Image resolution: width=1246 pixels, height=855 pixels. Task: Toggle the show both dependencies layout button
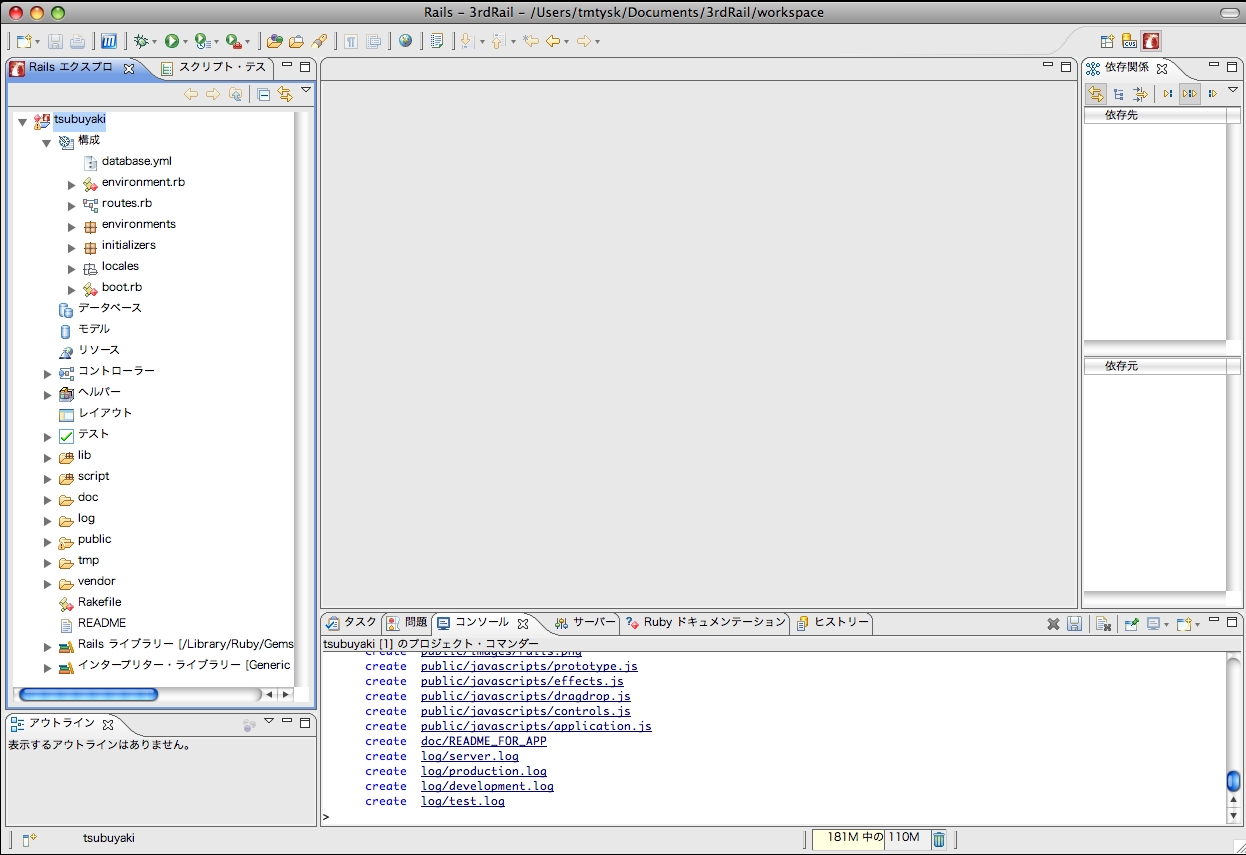1189,93
